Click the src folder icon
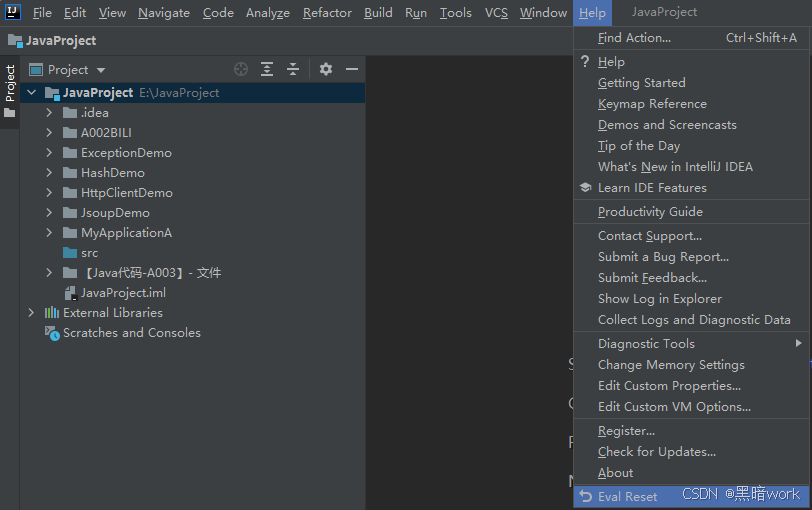812x510 pixels. click(x=70, y=253)
